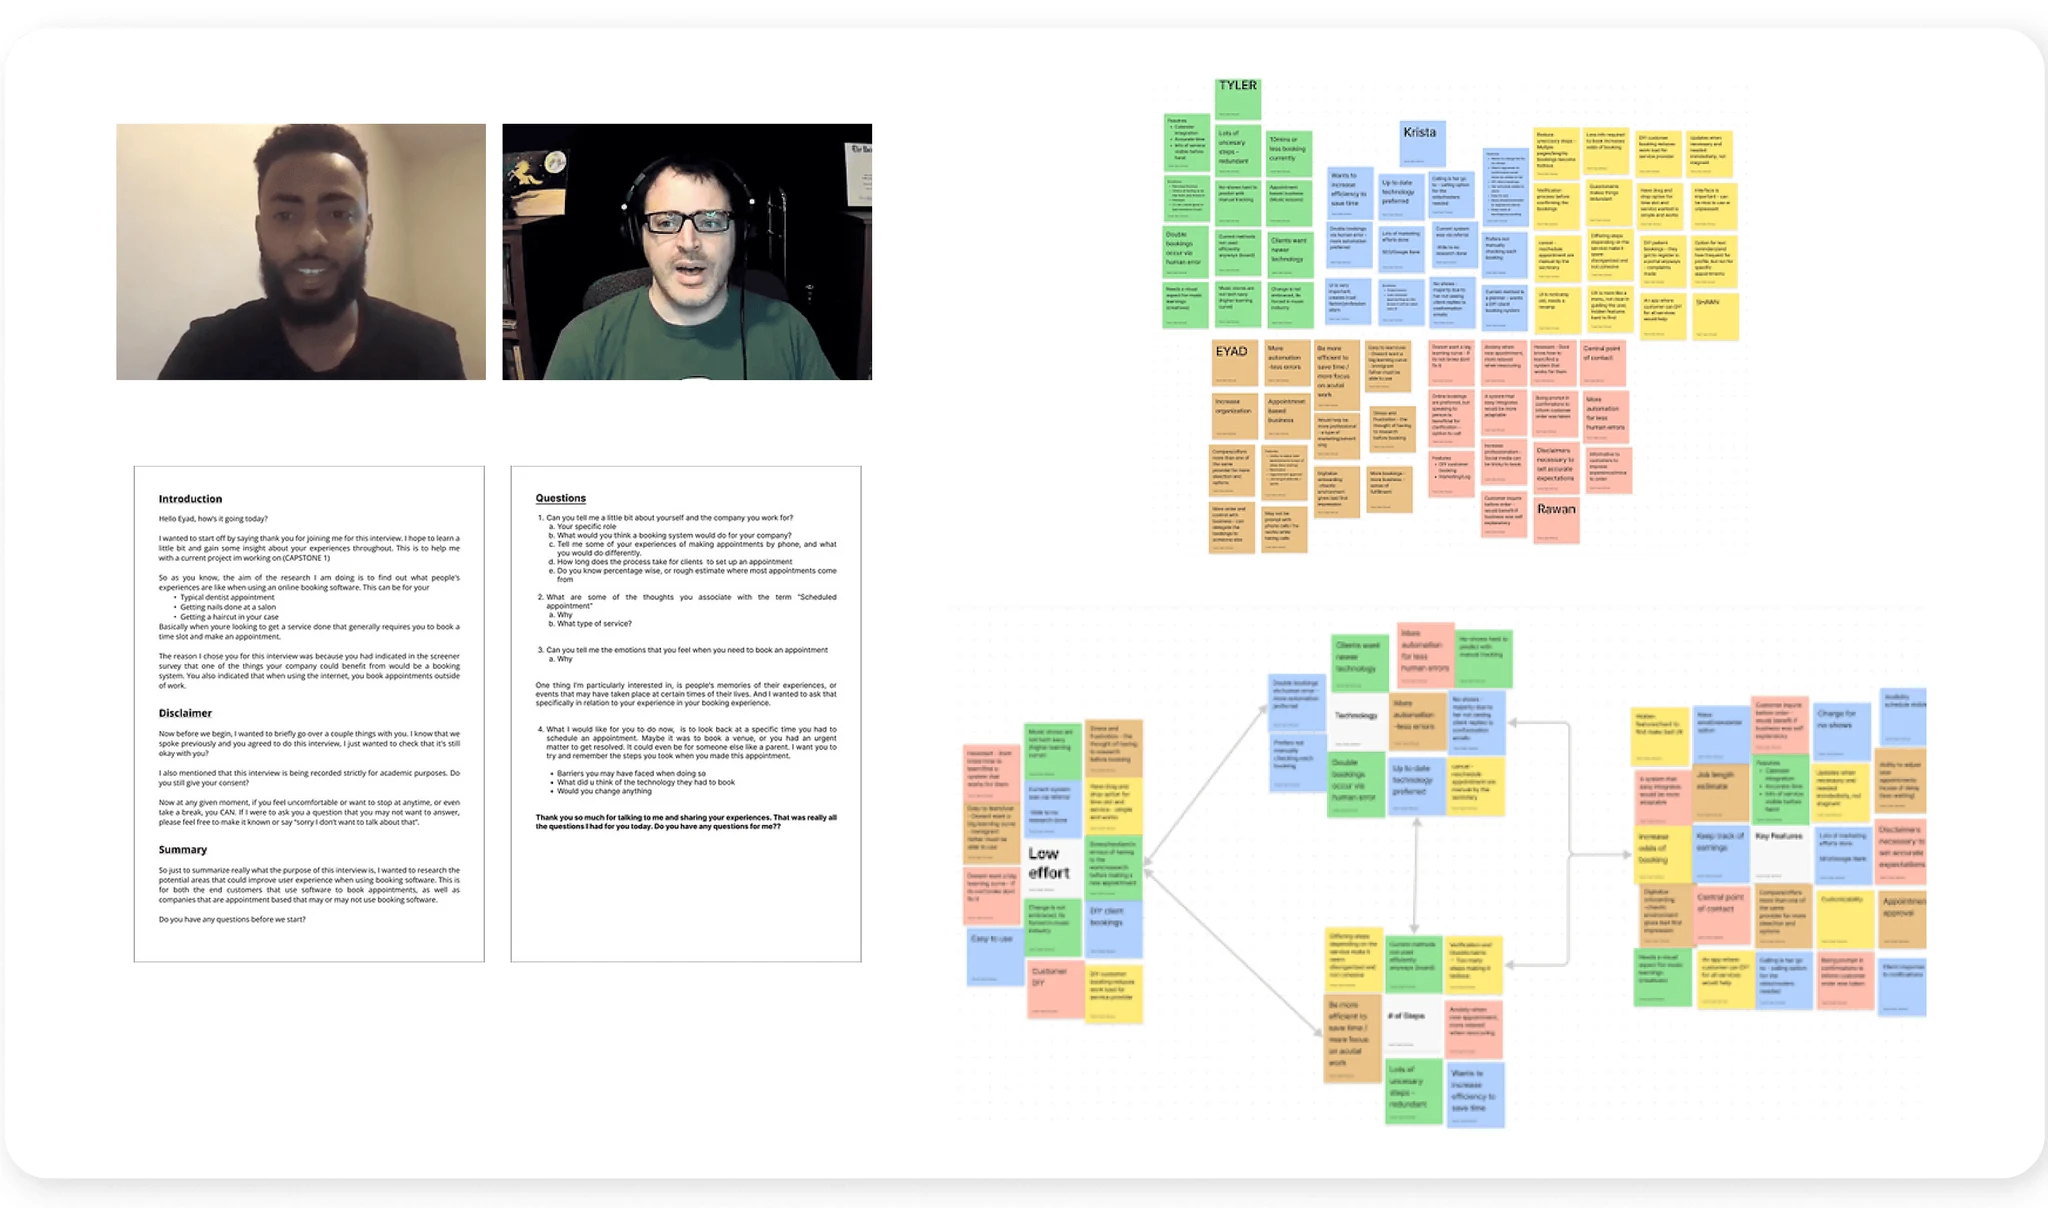Image resolution: width=2048 pixels, height=1208 pixels.
Task: Select the yellow "Increase odds of booking" note
Action: click(x=1663, y=854)
